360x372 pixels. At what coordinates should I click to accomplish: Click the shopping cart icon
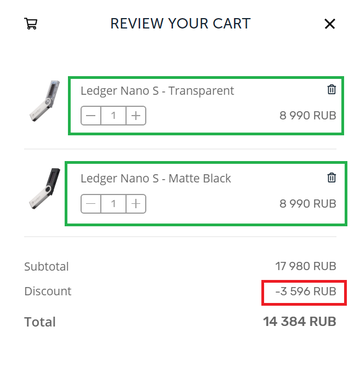click(31, 24)
